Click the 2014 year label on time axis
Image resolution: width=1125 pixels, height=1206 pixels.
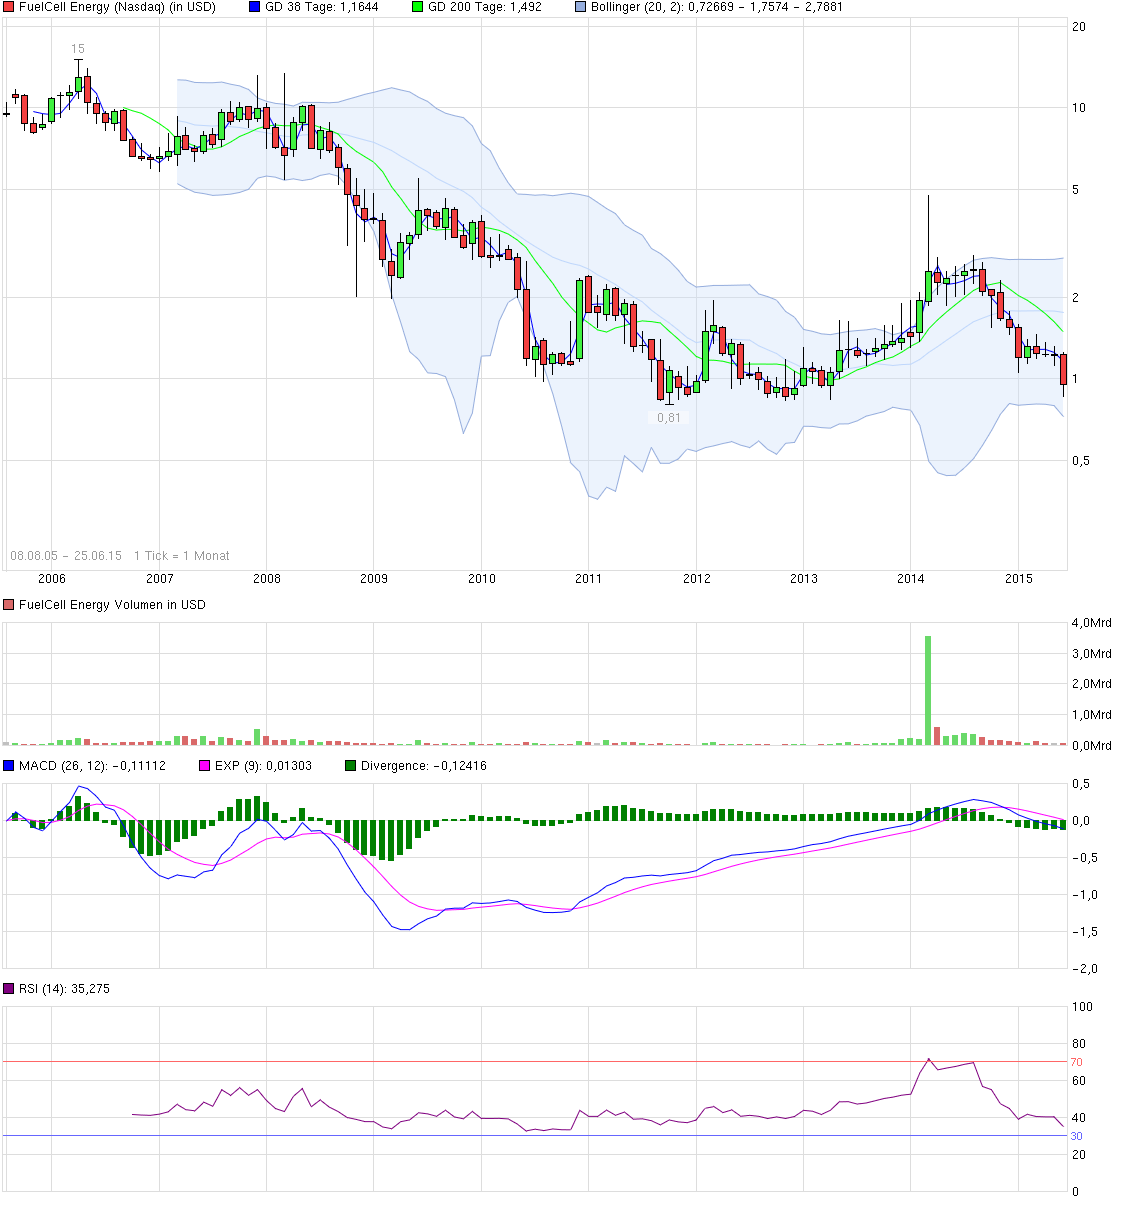(911, 579)
